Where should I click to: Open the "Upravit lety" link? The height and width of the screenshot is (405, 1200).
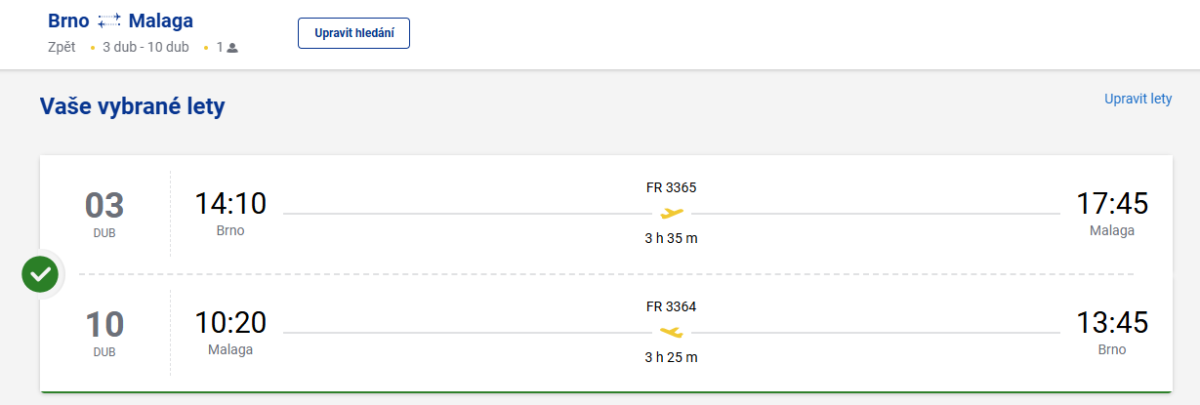pos(1138,98)
